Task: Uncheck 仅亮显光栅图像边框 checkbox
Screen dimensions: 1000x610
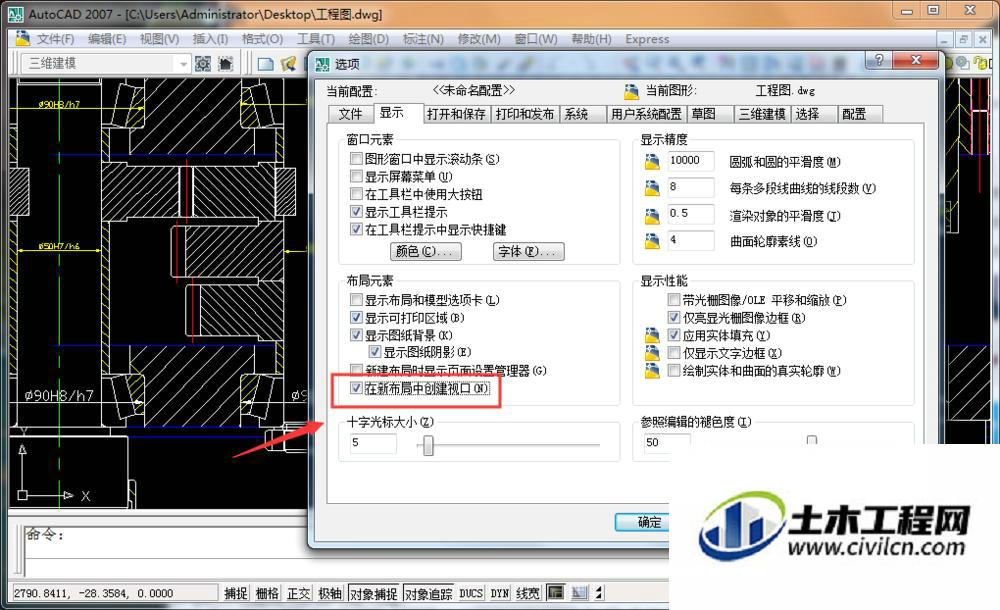Action: (x=673, y=317)
